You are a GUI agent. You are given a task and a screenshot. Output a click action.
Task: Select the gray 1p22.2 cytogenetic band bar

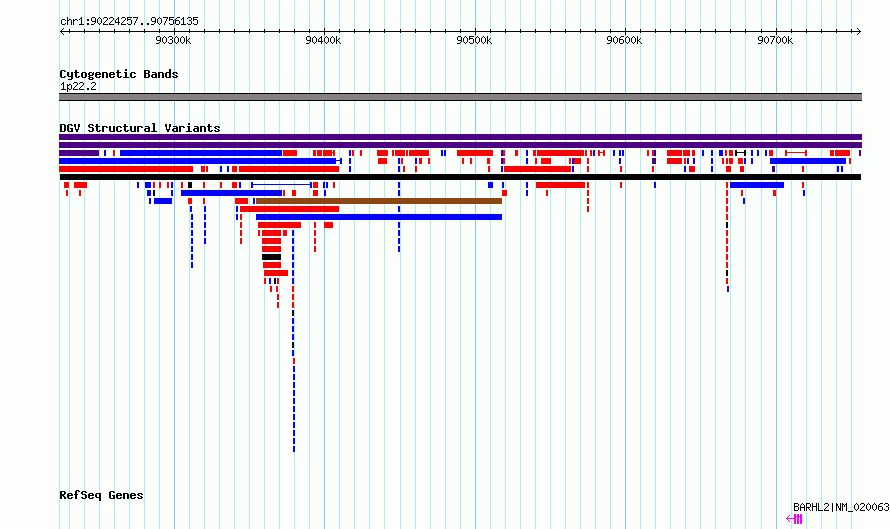click(x=460, y=97)
